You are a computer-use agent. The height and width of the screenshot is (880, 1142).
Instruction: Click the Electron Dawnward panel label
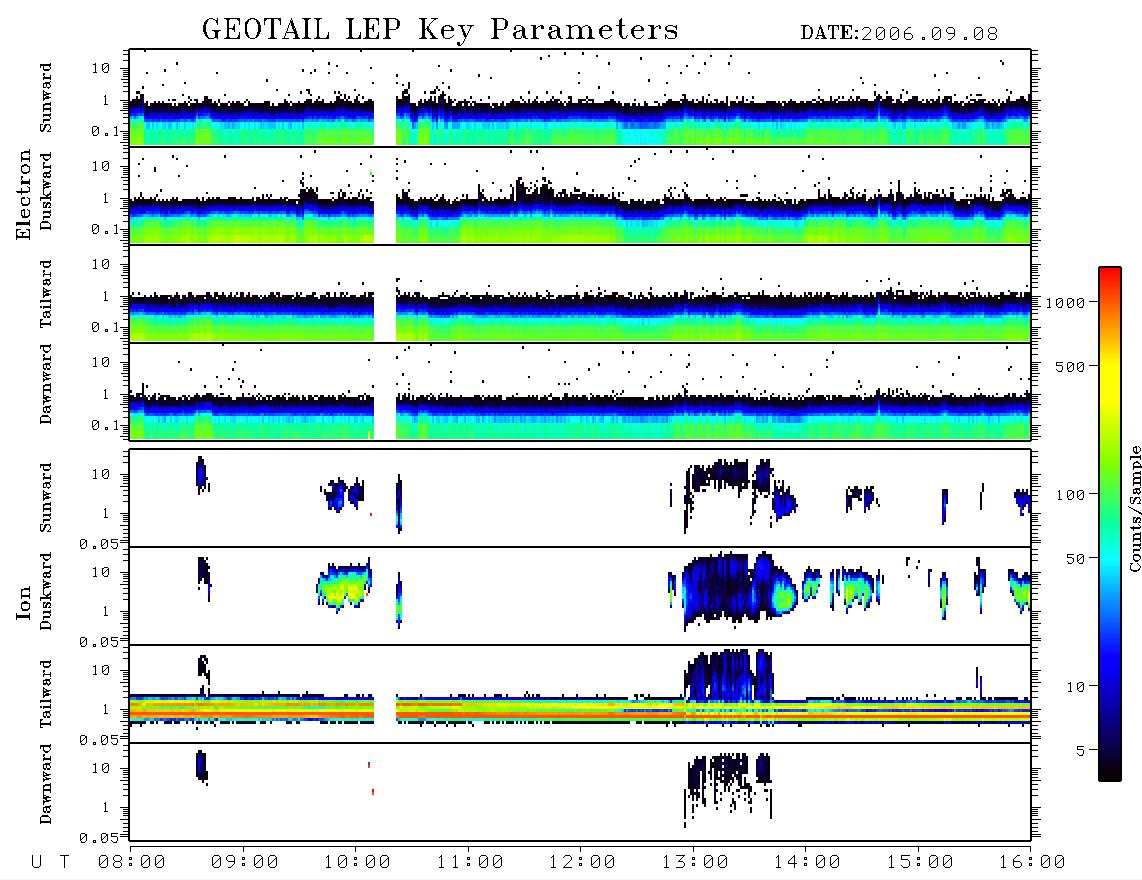(46, 385)
